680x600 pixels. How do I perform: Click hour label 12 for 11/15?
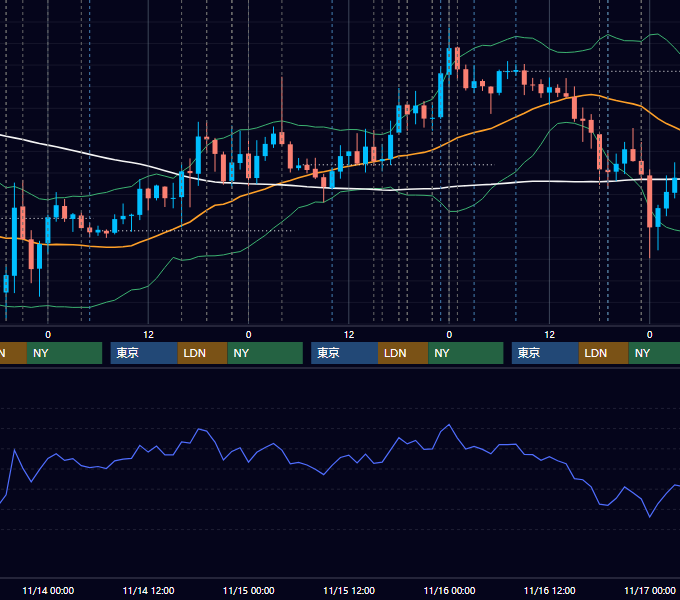click(349, 335)
